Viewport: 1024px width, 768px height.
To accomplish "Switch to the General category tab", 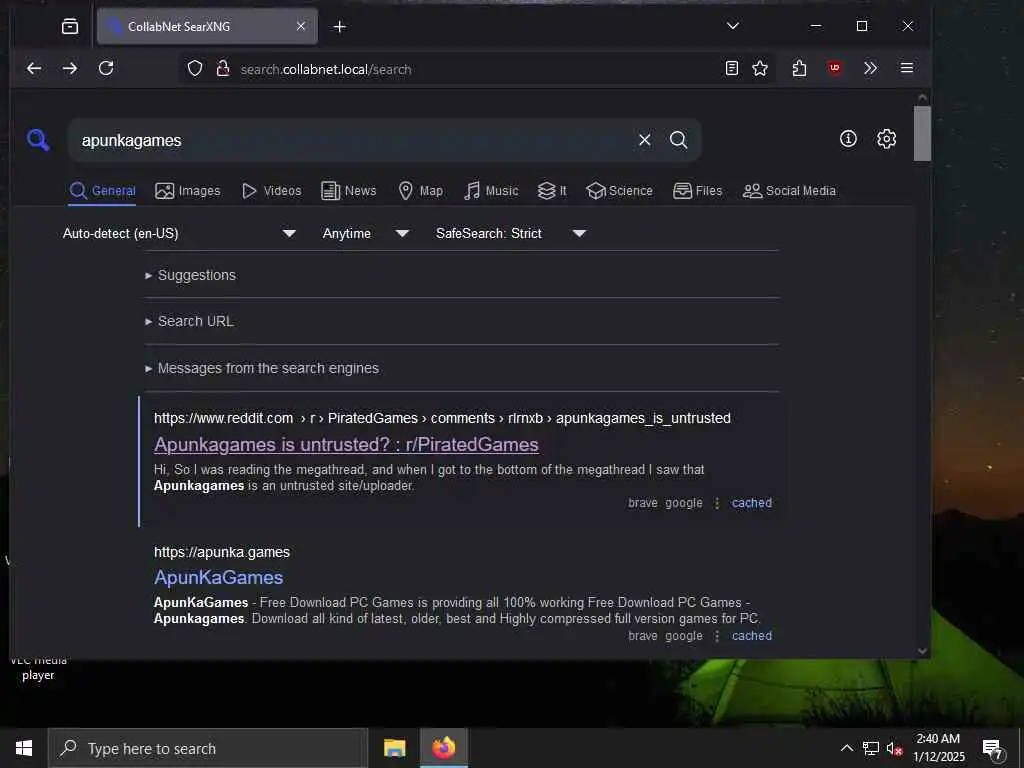I will click(x=103, y=191).
